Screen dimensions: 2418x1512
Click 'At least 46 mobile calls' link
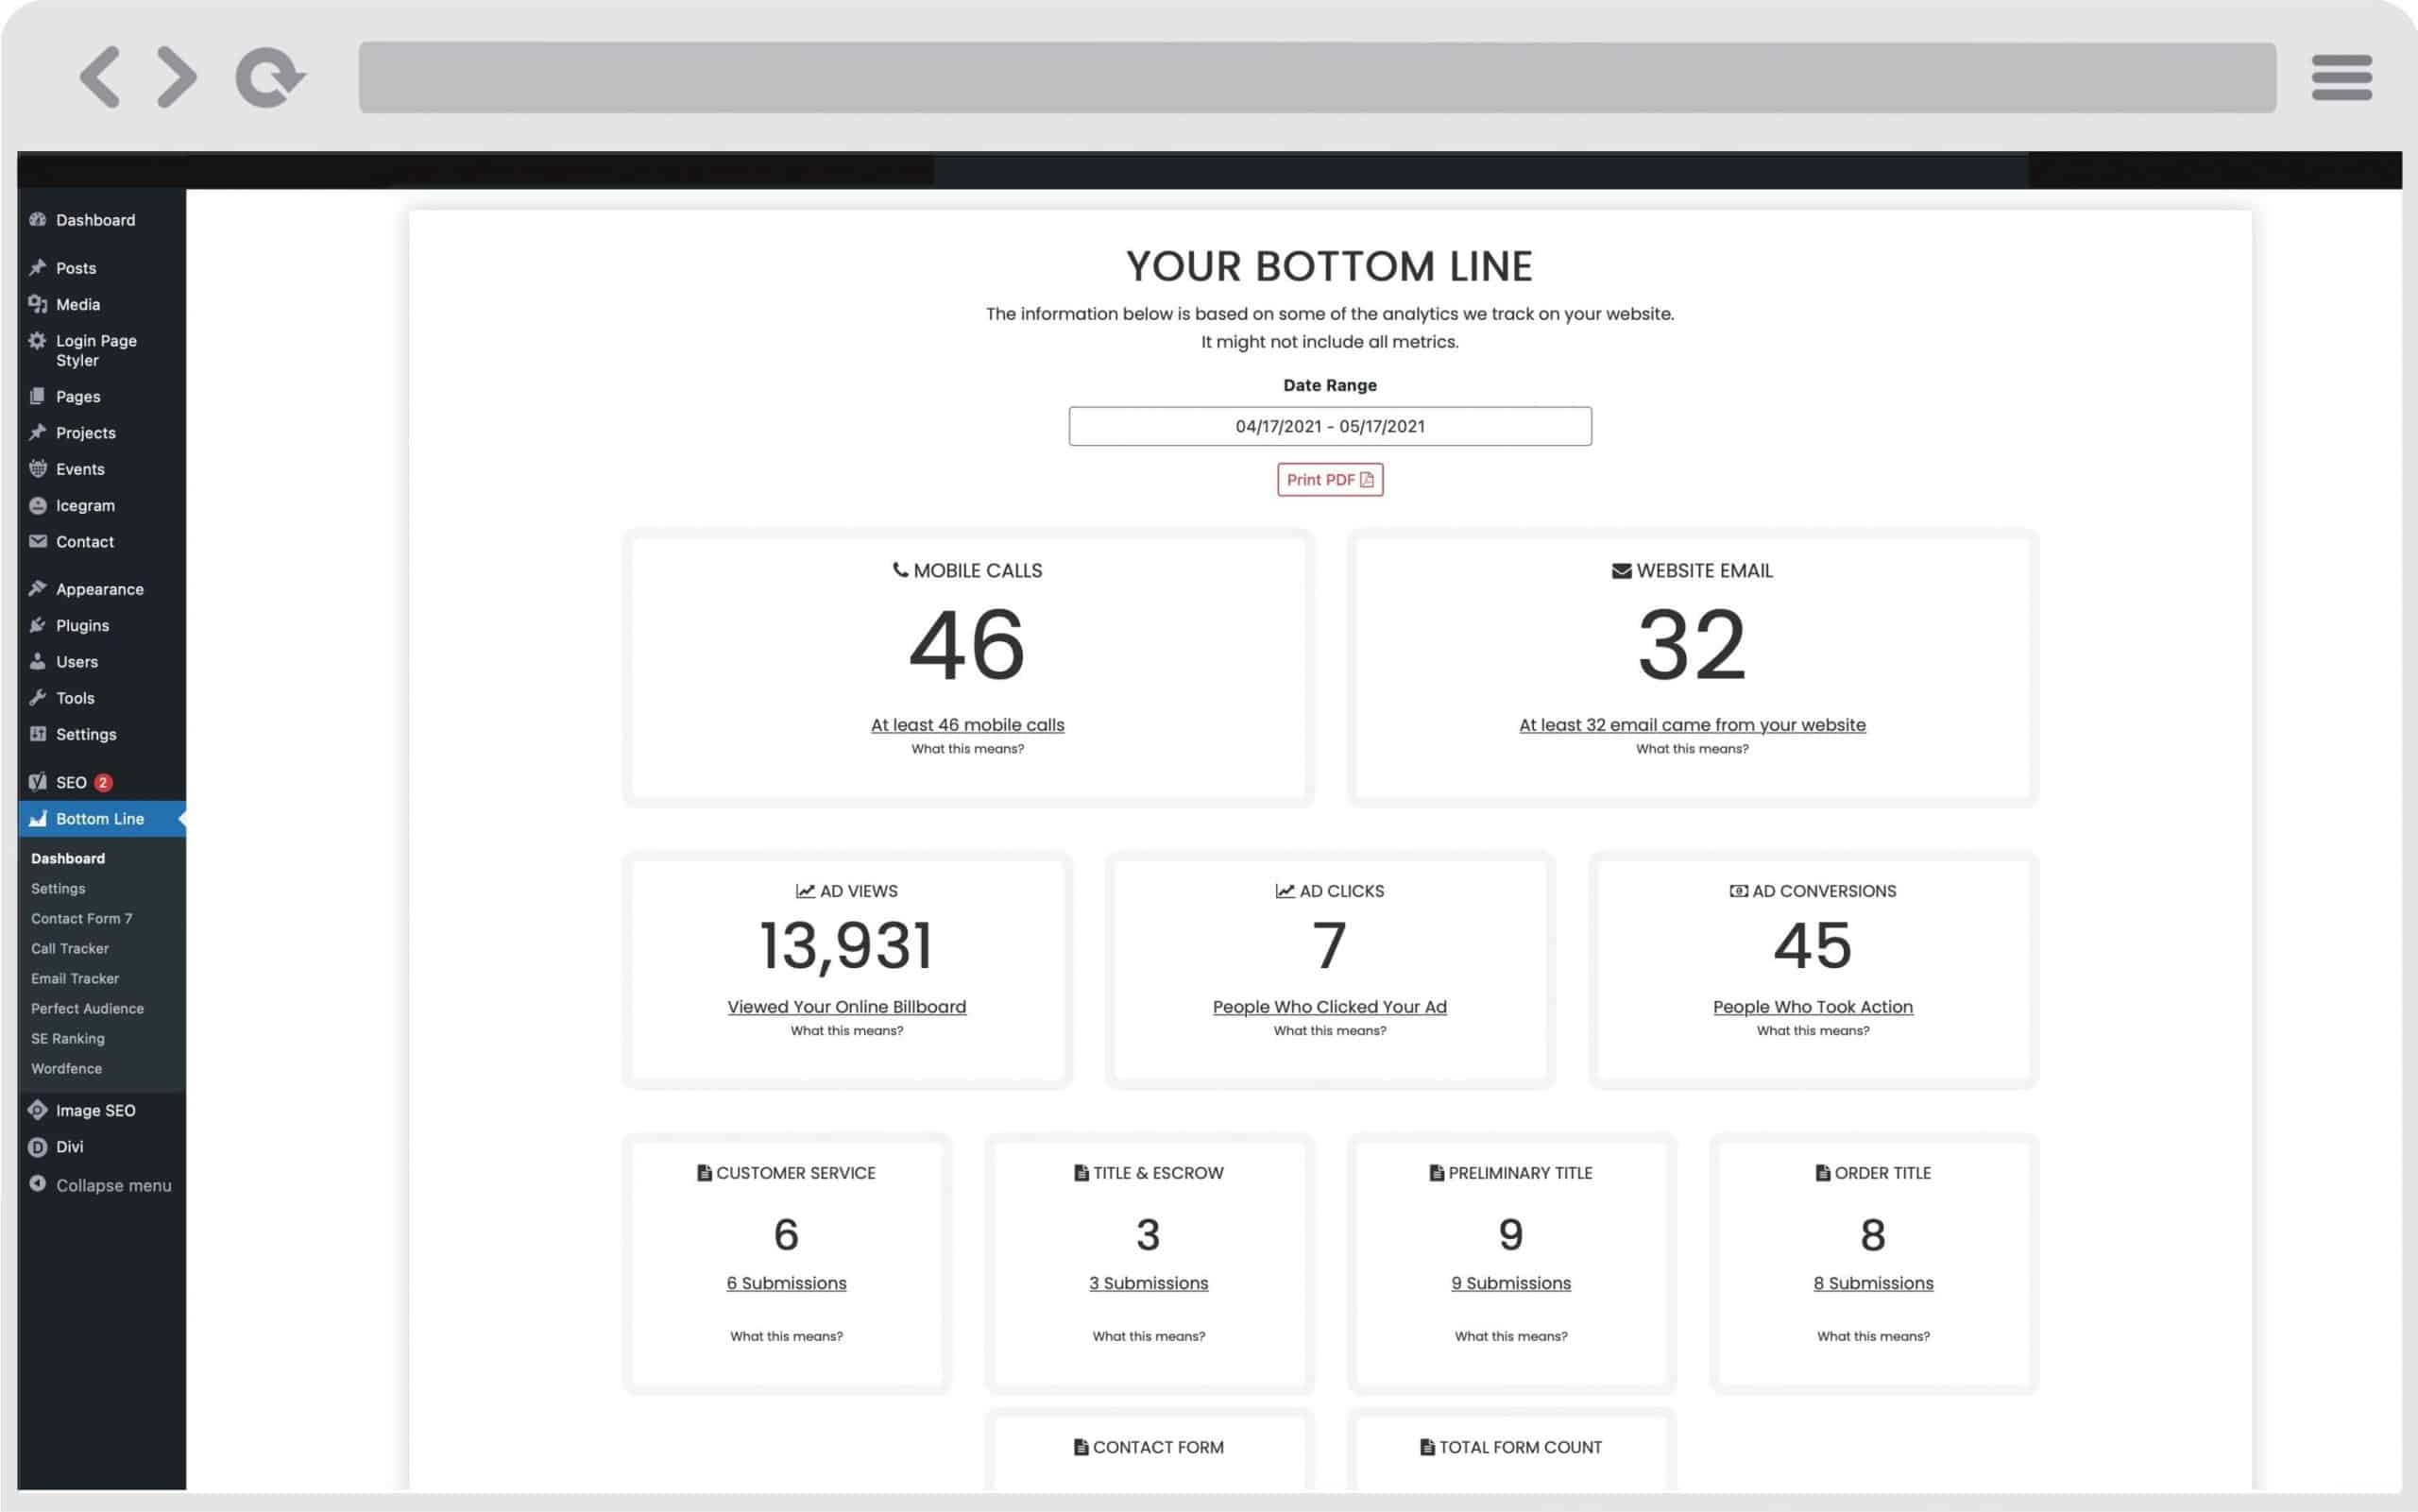pyautogui.click(x=967, y=725)
